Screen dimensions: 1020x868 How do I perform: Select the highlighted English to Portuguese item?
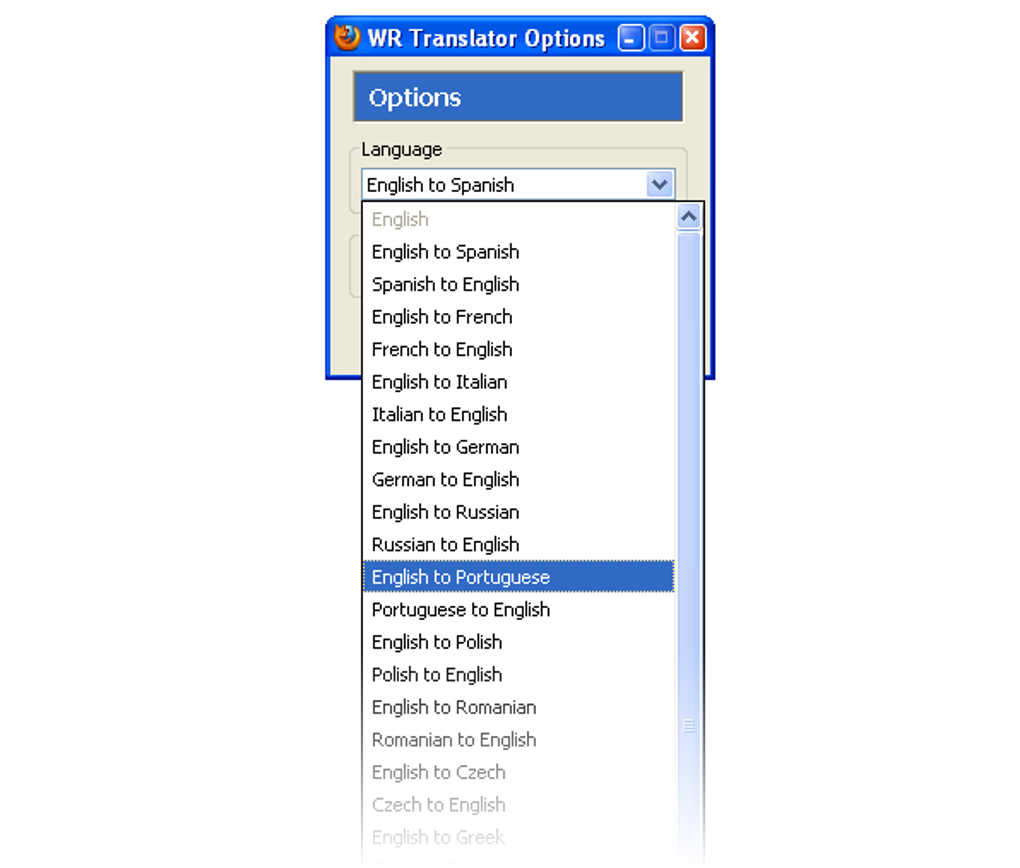461,577
